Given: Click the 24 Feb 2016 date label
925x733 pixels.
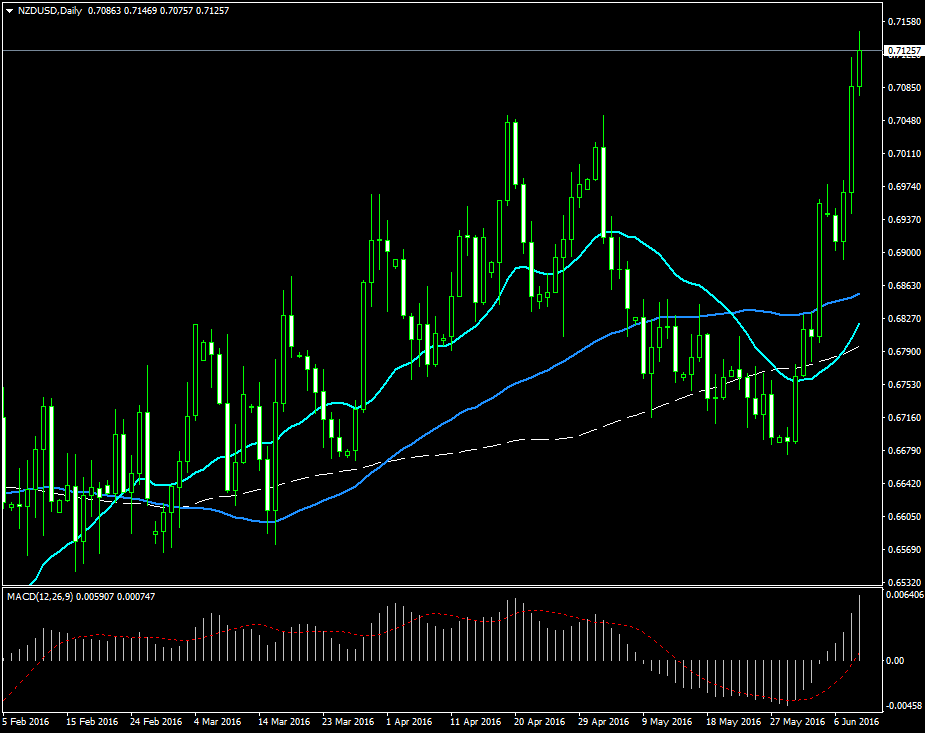Looking at the screenshot, I should pyautogui.click(x=158, y=721).
